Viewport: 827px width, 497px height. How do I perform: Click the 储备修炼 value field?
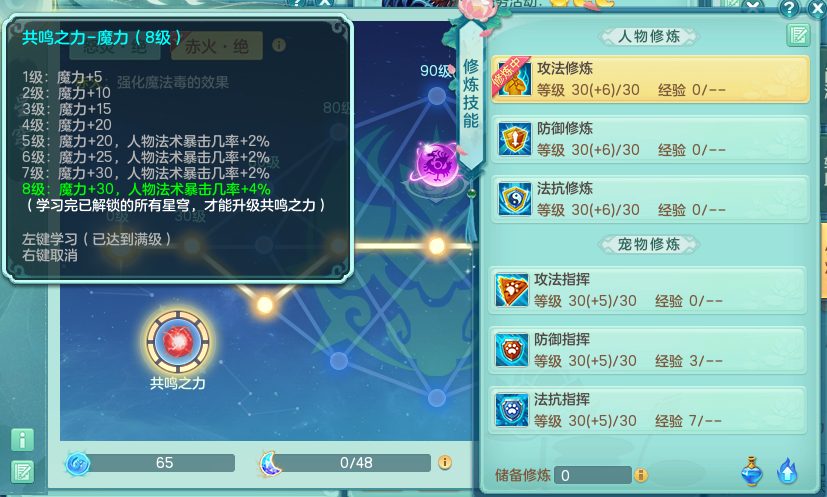(593, 475)
